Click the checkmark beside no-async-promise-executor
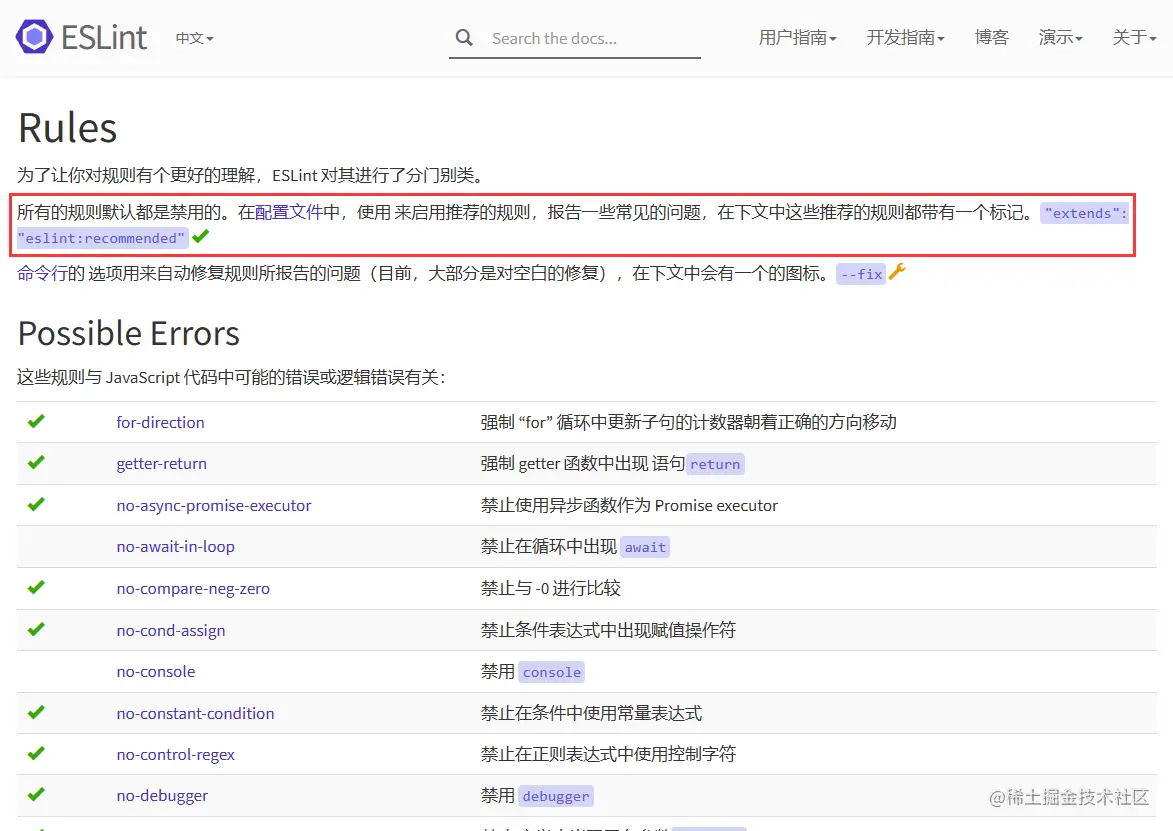Image resolution: width=1173 pixels, height=831 pixels. [36, 504]
